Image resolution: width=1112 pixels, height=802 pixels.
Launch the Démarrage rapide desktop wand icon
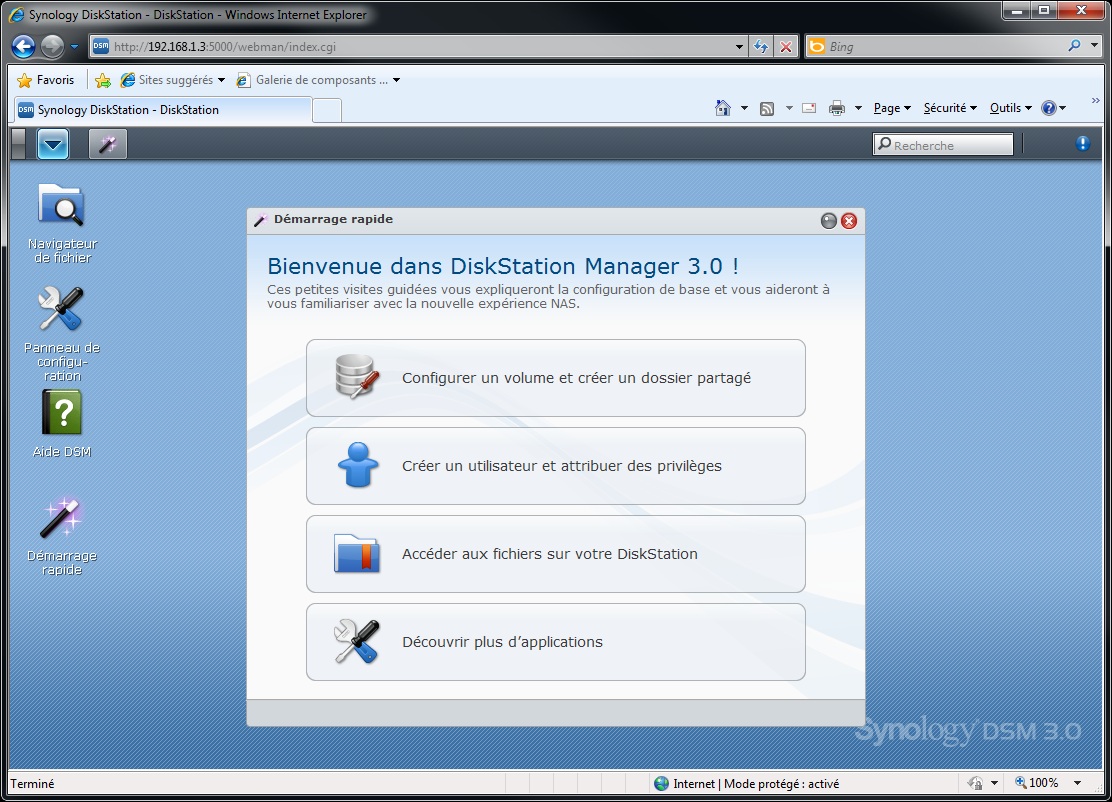[62, 535]
